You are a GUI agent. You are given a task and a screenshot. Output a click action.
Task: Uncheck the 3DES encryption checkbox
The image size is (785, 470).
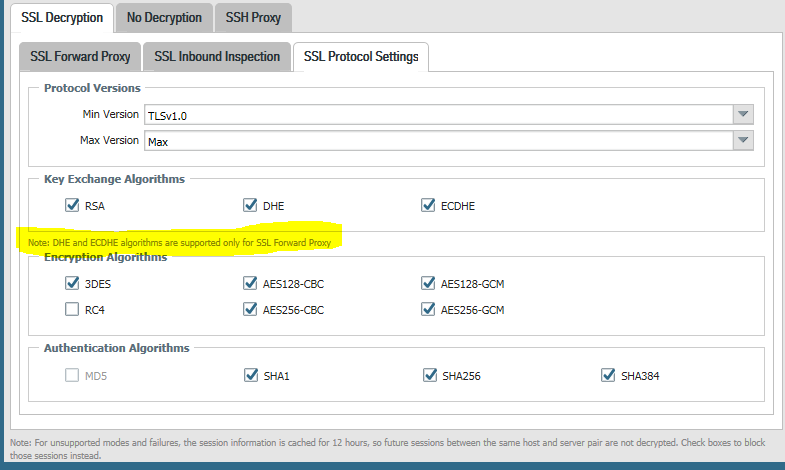pos(72,283)
